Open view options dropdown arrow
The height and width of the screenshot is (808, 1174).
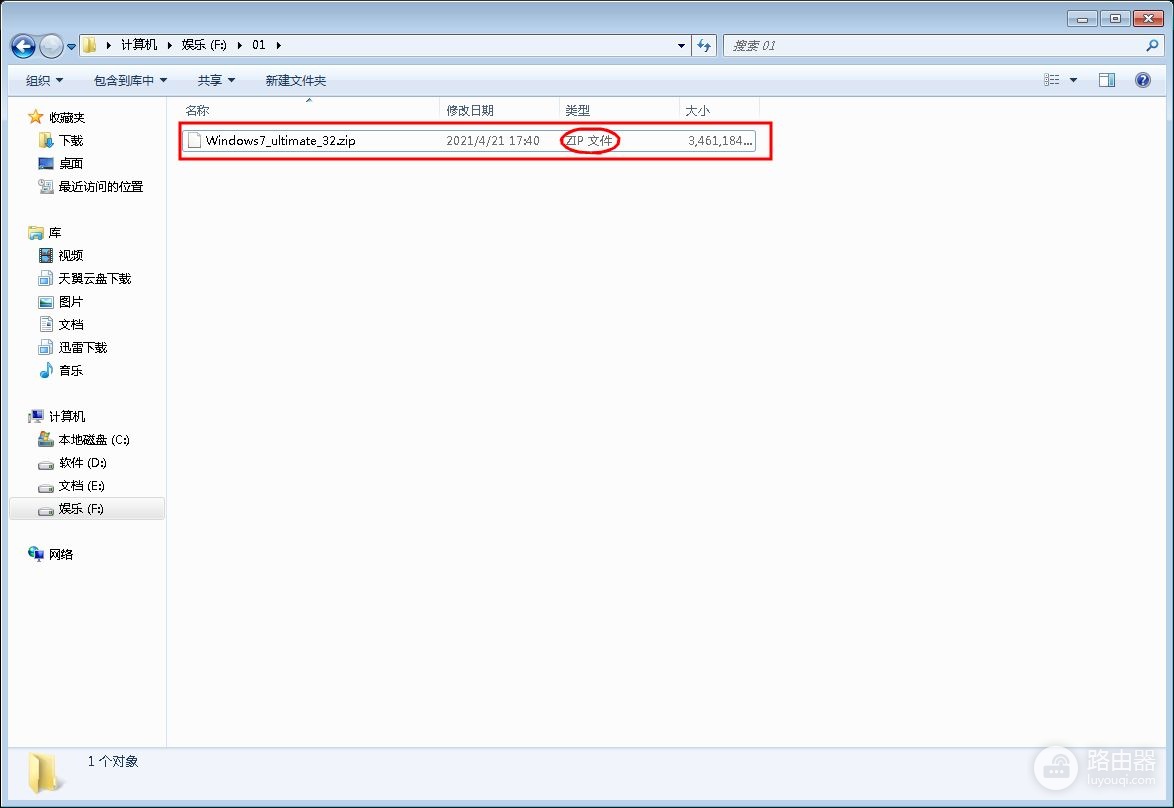[1073, 80]
